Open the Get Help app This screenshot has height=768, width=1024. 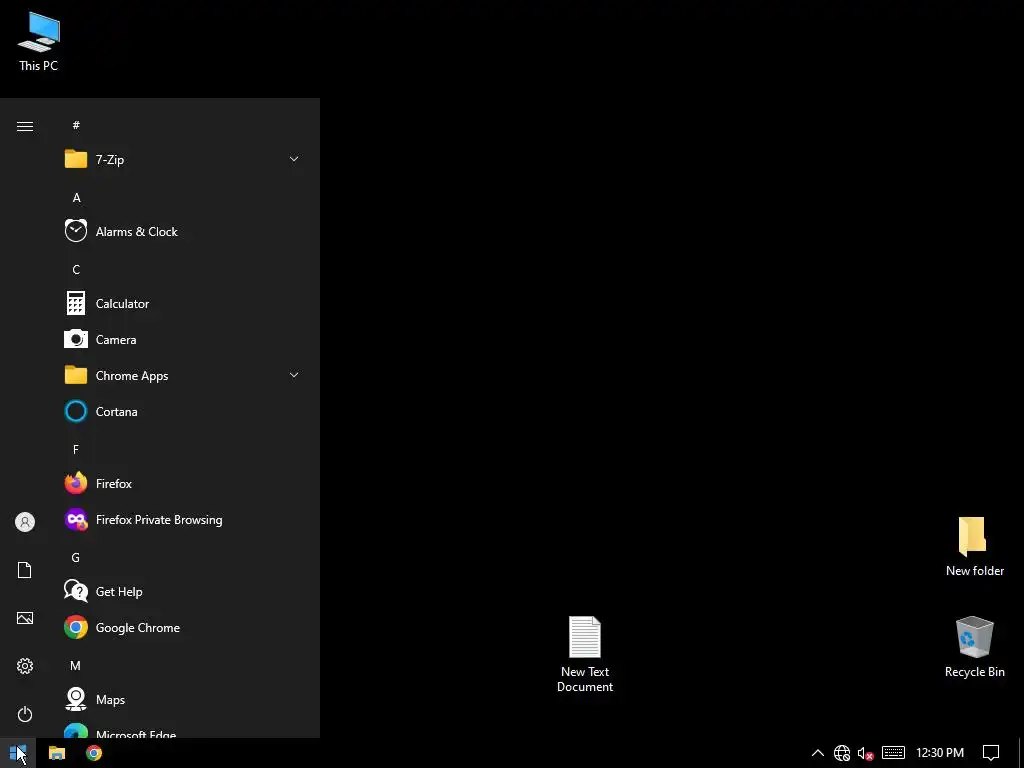pos(183,592)
